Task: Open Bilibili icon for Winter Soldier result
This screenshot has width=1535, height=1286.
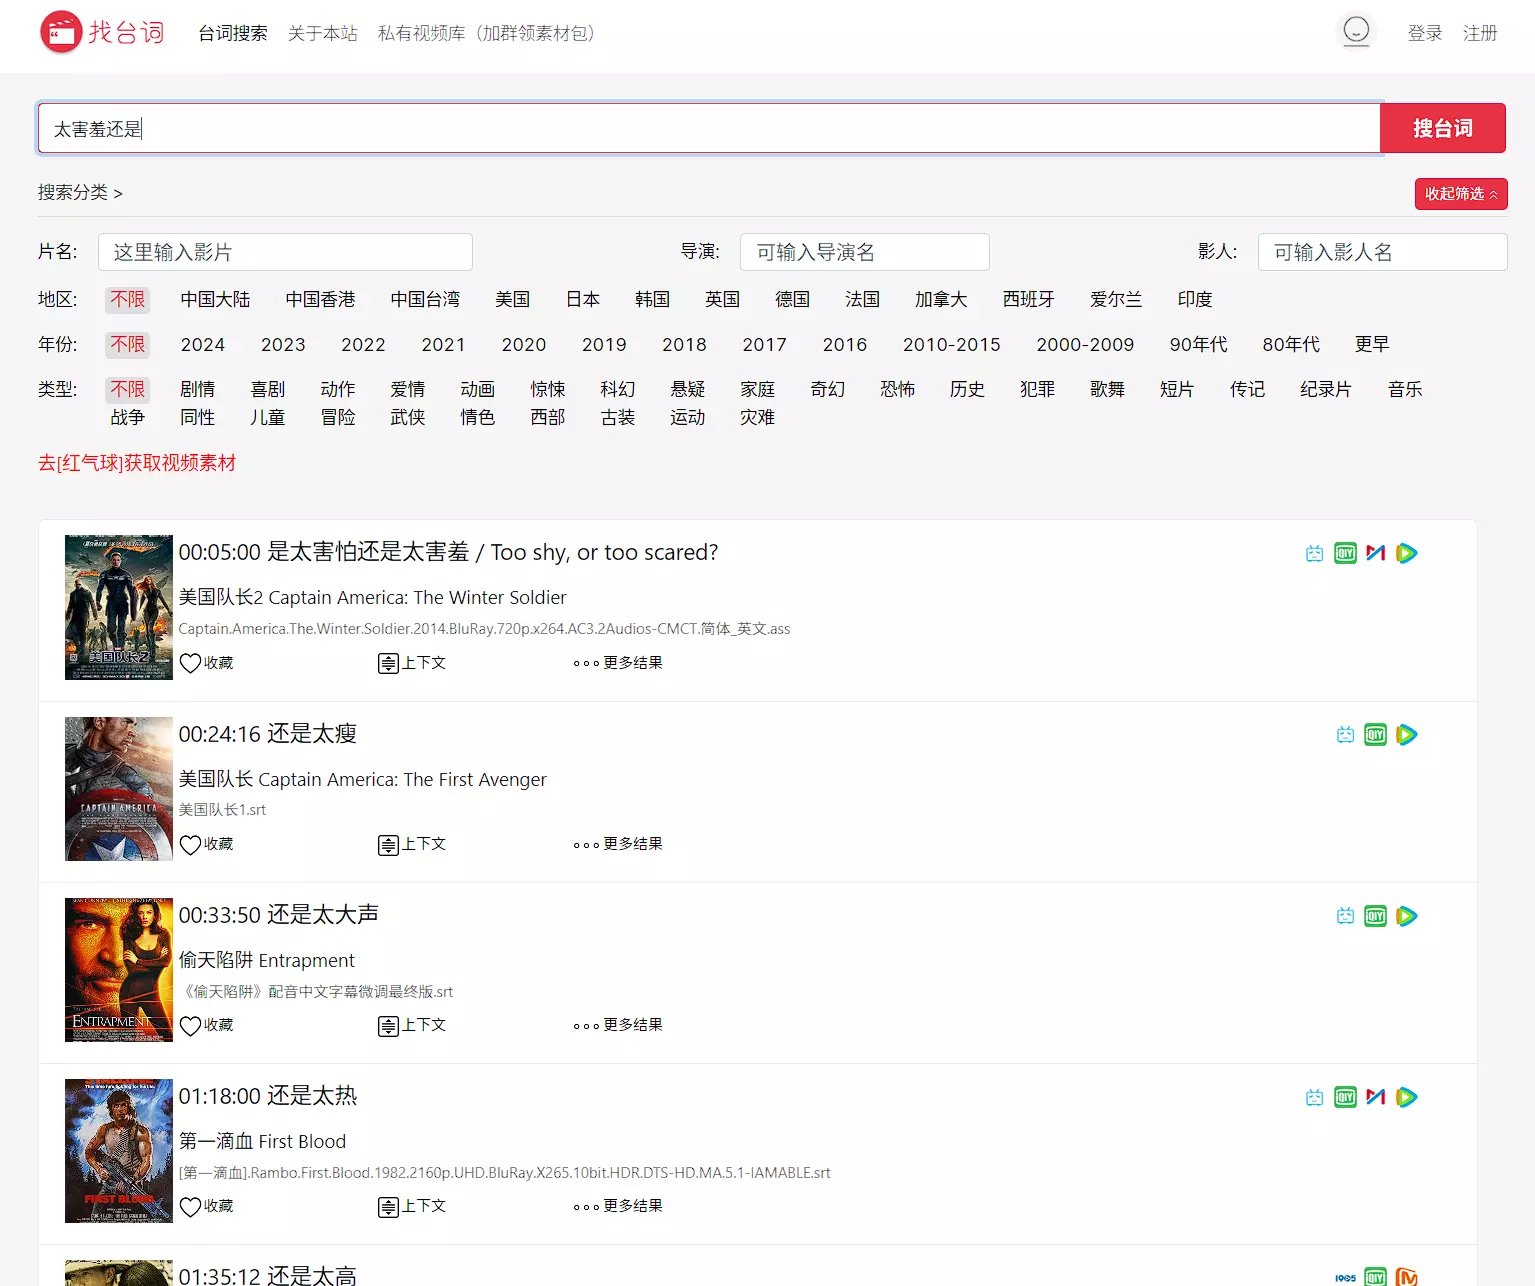Action: tap(1314, 553)
